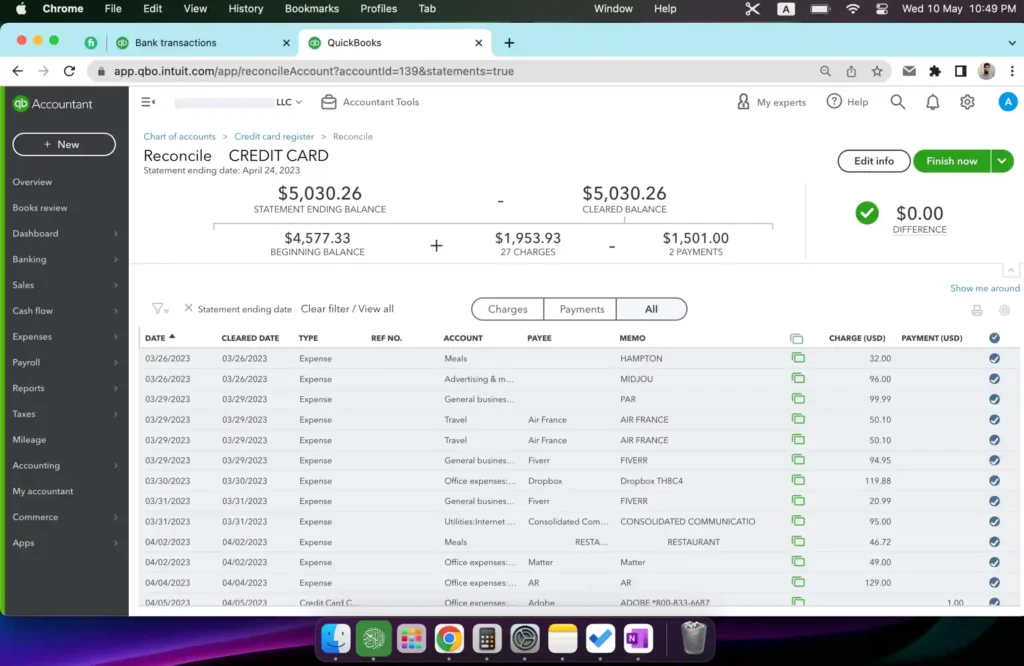Open the Bookmarks menu
The image size is (1024, 666).
click(x=312, y=8)
